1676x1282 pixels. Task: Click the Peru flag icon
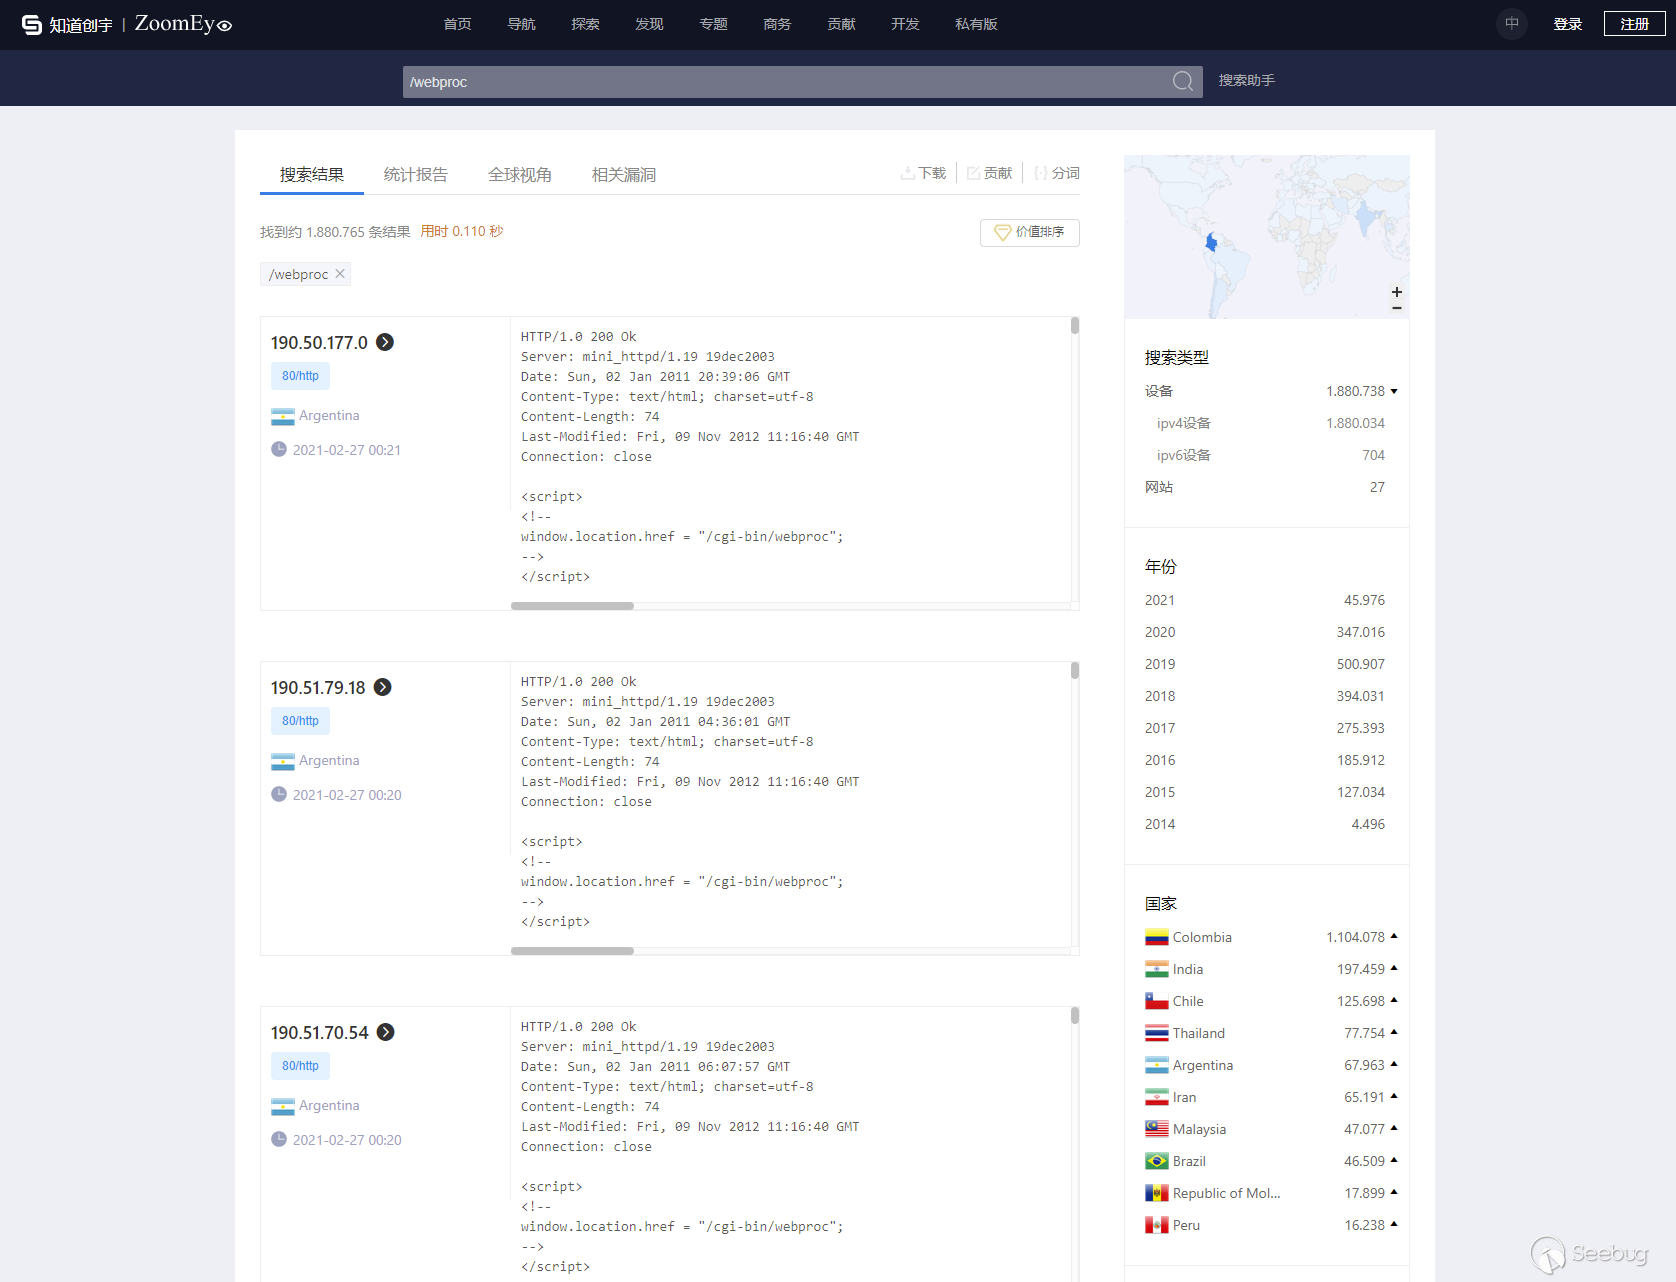[1157, 1225]
